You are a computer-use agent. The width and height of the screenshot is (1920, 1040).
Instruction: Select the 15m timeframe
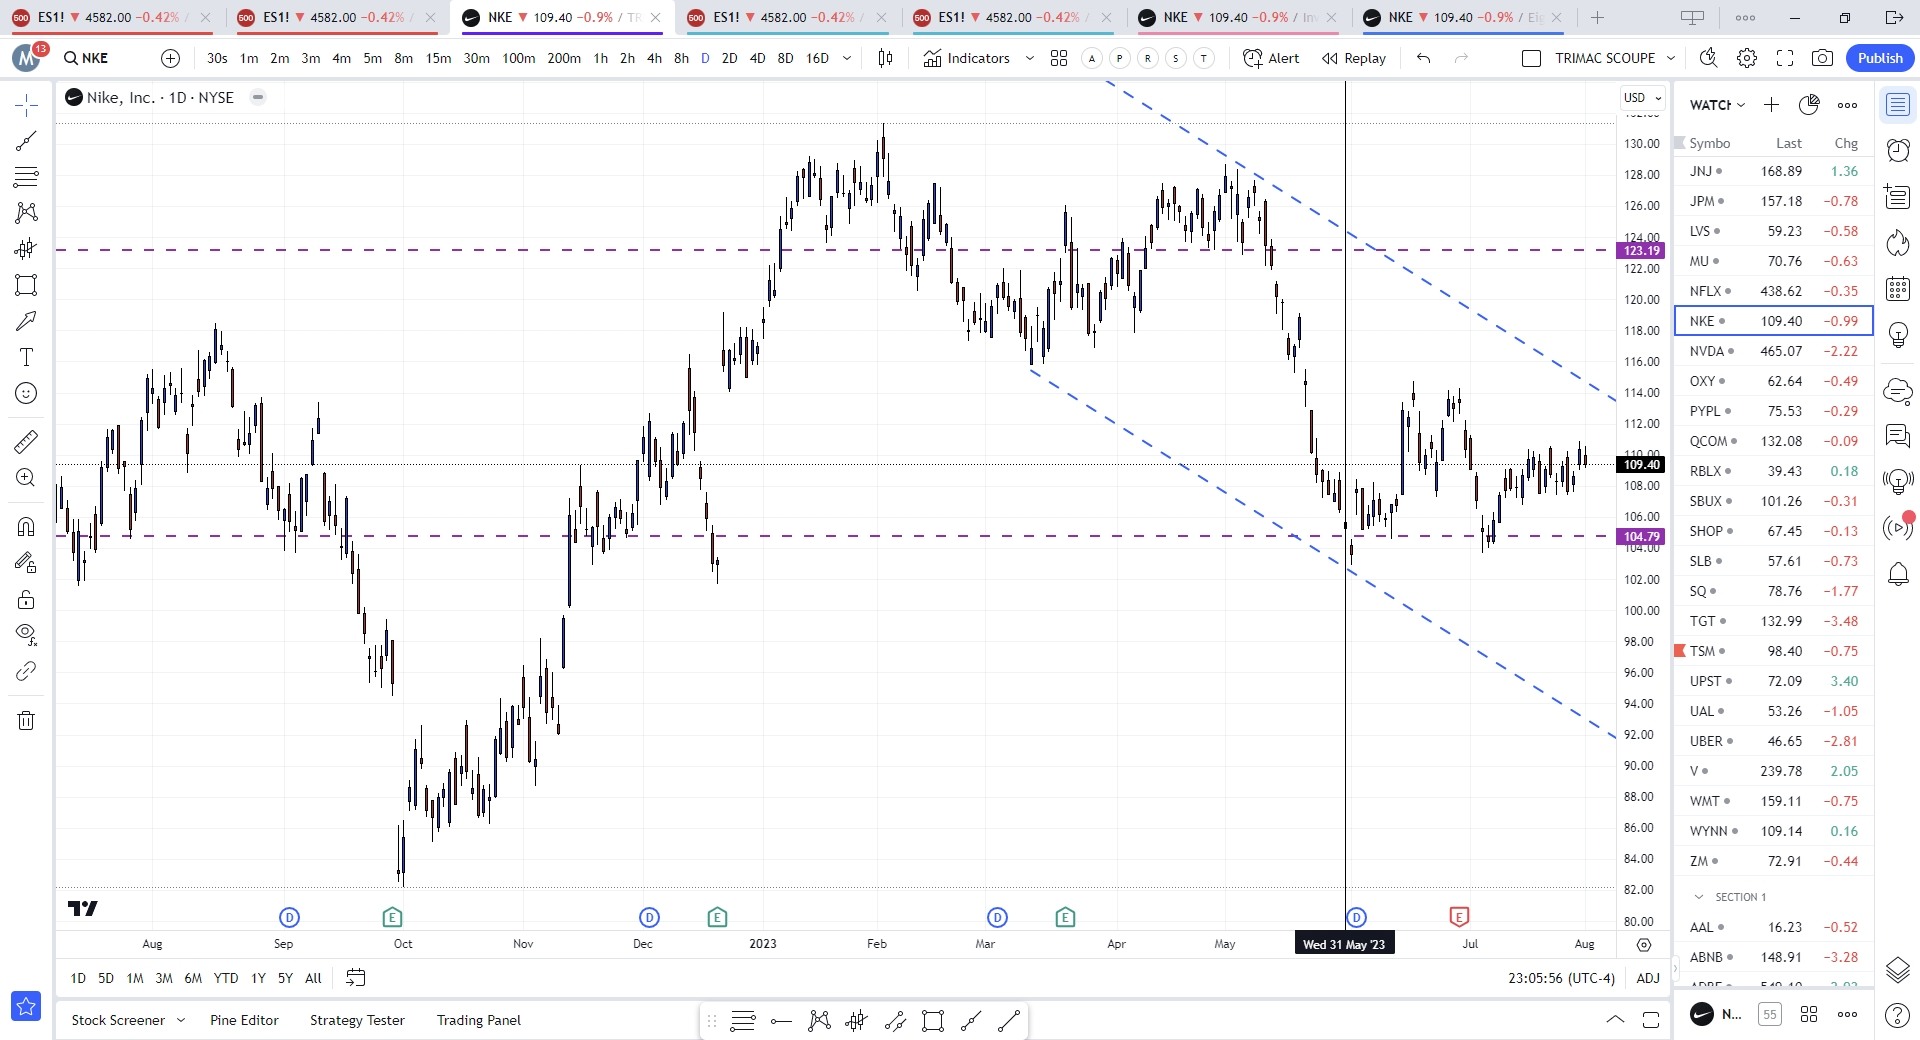point(438,58)
